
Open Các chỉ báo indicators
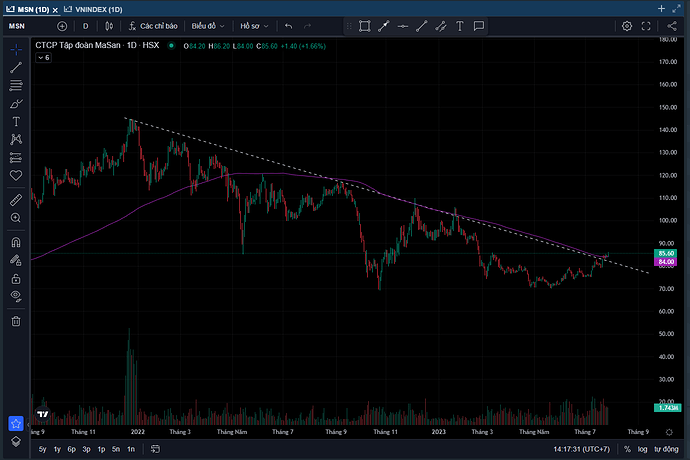pyautogui.click(x=153, y=26)
